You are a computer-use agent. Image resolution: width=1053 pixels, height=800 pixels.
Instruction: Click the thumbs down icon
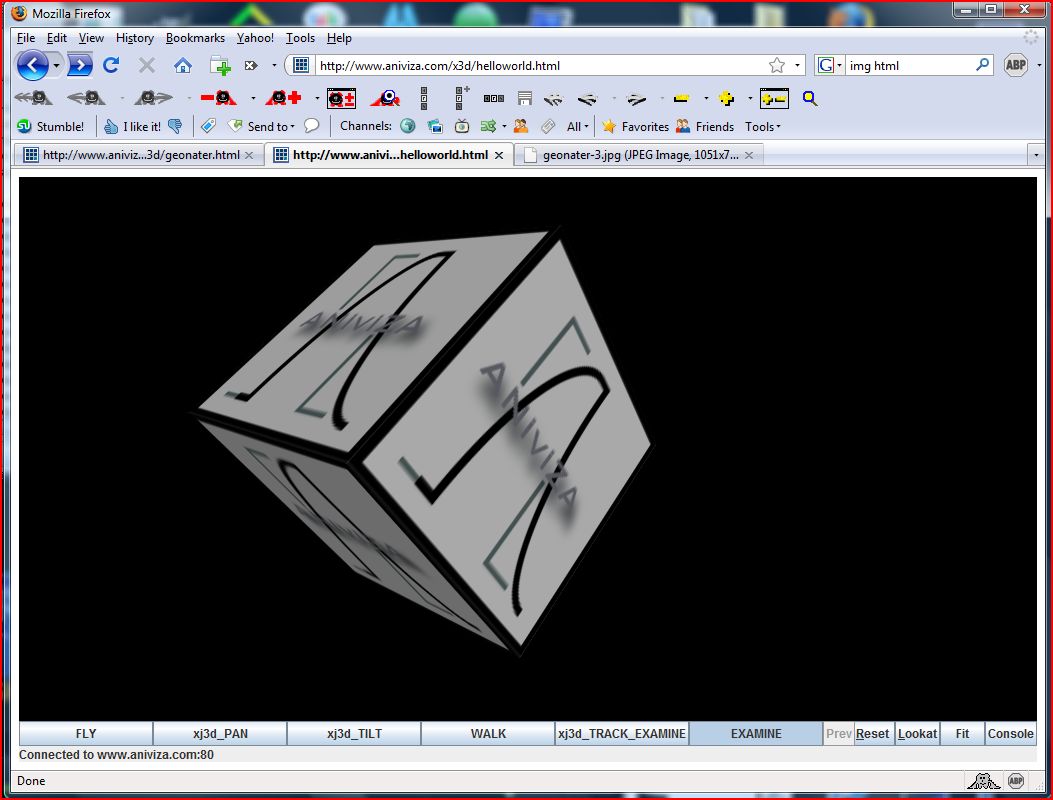coord(175,126)
